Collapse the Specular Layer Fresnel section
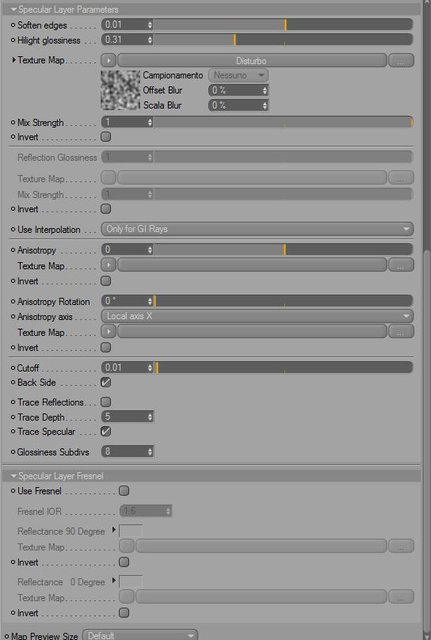431x640 pixels. point(14,476)
